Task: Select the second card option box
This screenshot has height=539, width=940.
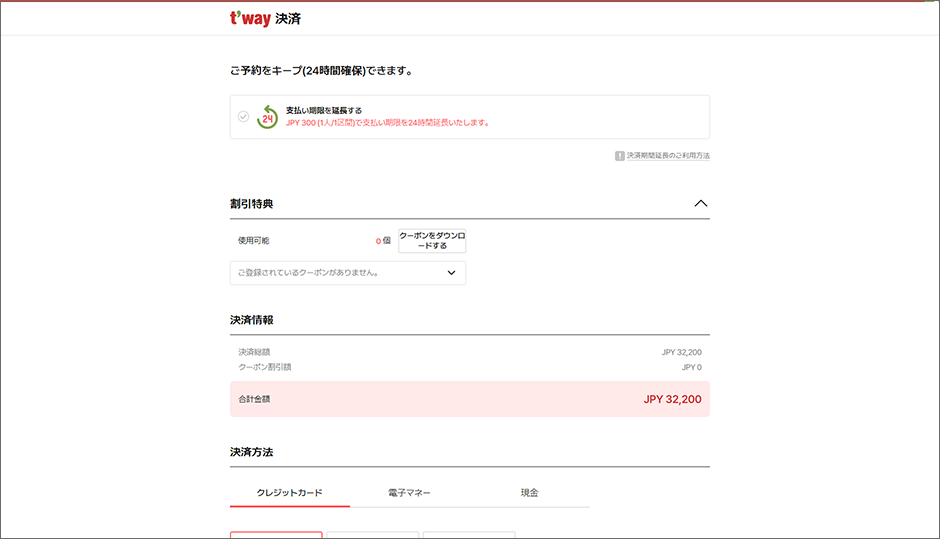Action: (372, 534)
